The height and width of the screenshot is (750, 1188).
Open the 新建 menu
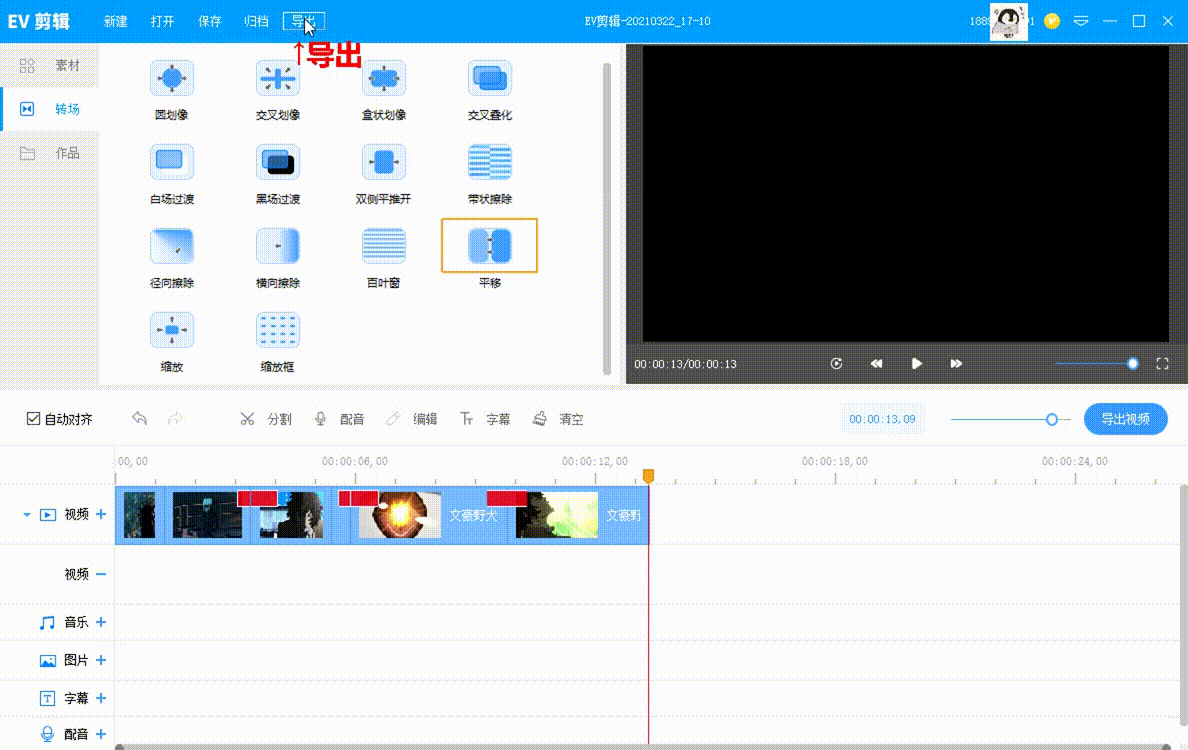pyautogui.click(x=115, y=21)
